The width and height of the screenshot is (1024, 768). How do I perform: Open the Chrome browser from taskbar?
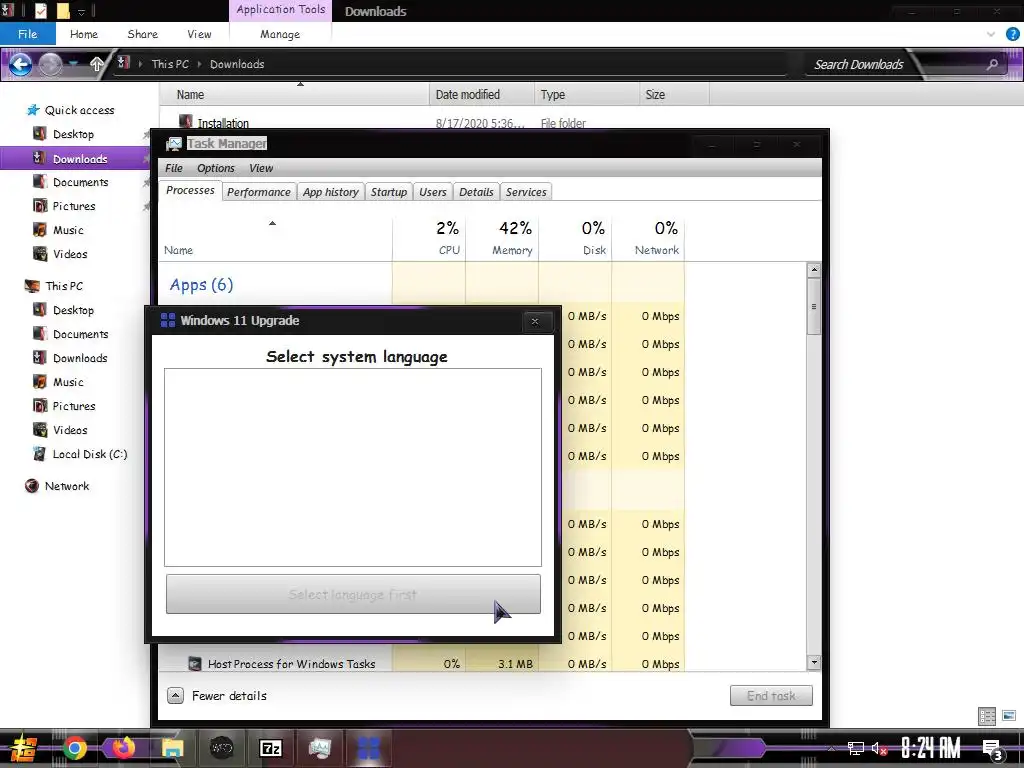click(75, 748)
